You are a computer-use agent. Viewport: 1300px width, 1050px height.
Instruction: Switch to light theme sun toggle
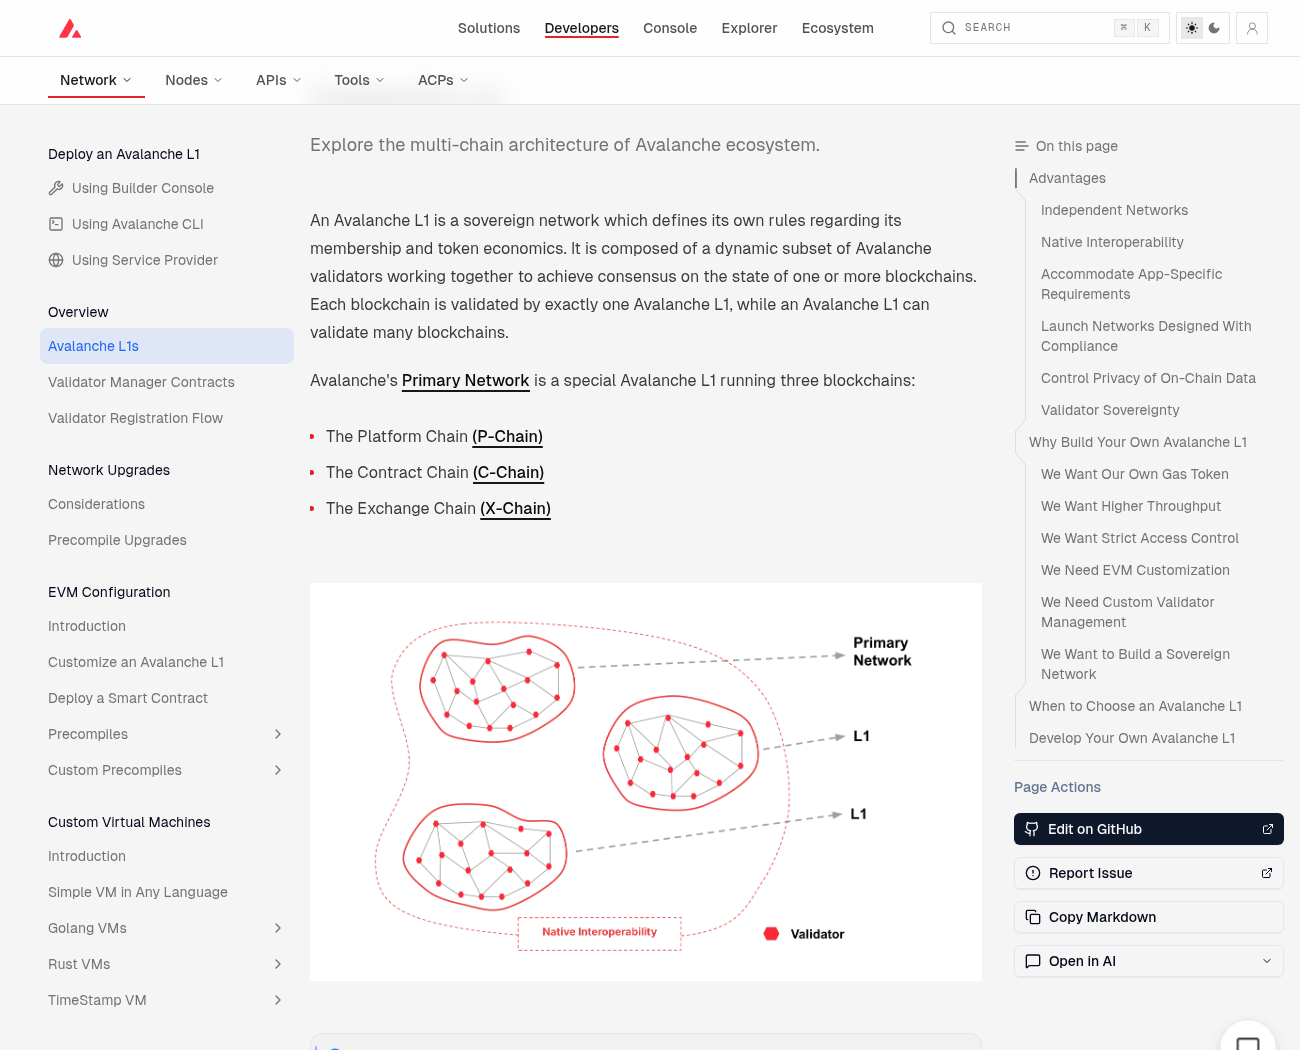pos(1192,28)
